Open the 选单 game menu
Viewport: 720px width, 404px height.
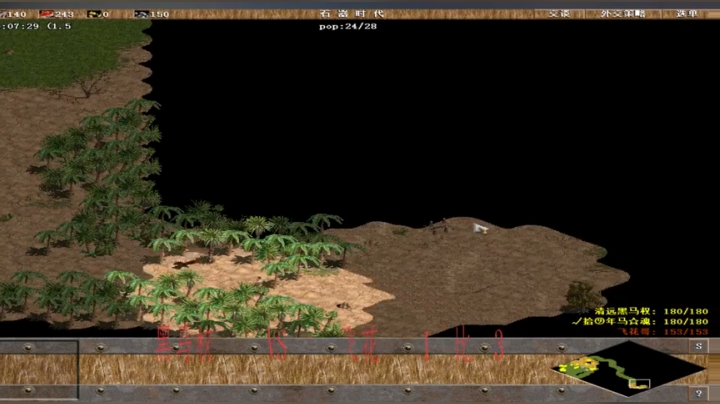pyautogui.click(x=686, y=13)
